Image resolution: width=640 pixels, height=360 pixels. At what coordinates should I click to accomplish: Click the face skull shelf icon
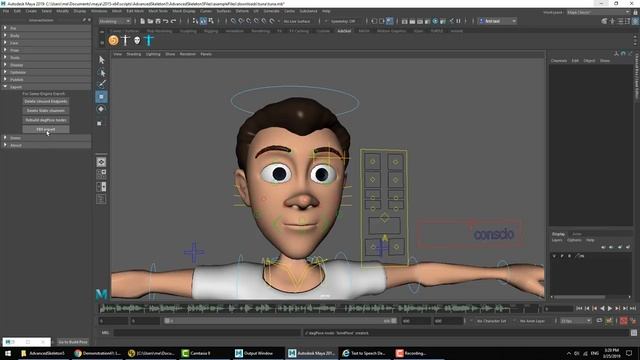[x=137, y=40]
